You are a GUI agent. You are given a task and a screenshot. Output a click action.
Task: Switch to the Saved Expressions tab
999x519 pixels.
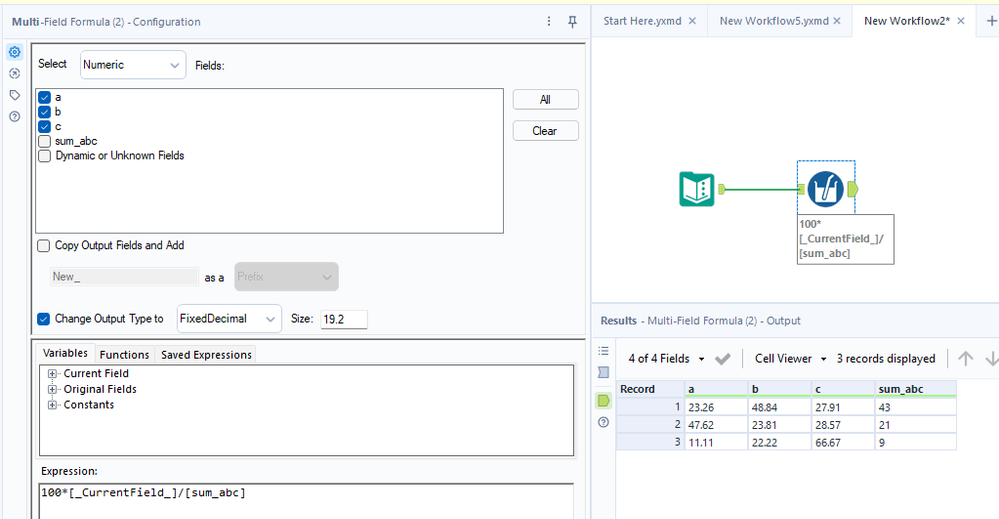tap(206, 355)
